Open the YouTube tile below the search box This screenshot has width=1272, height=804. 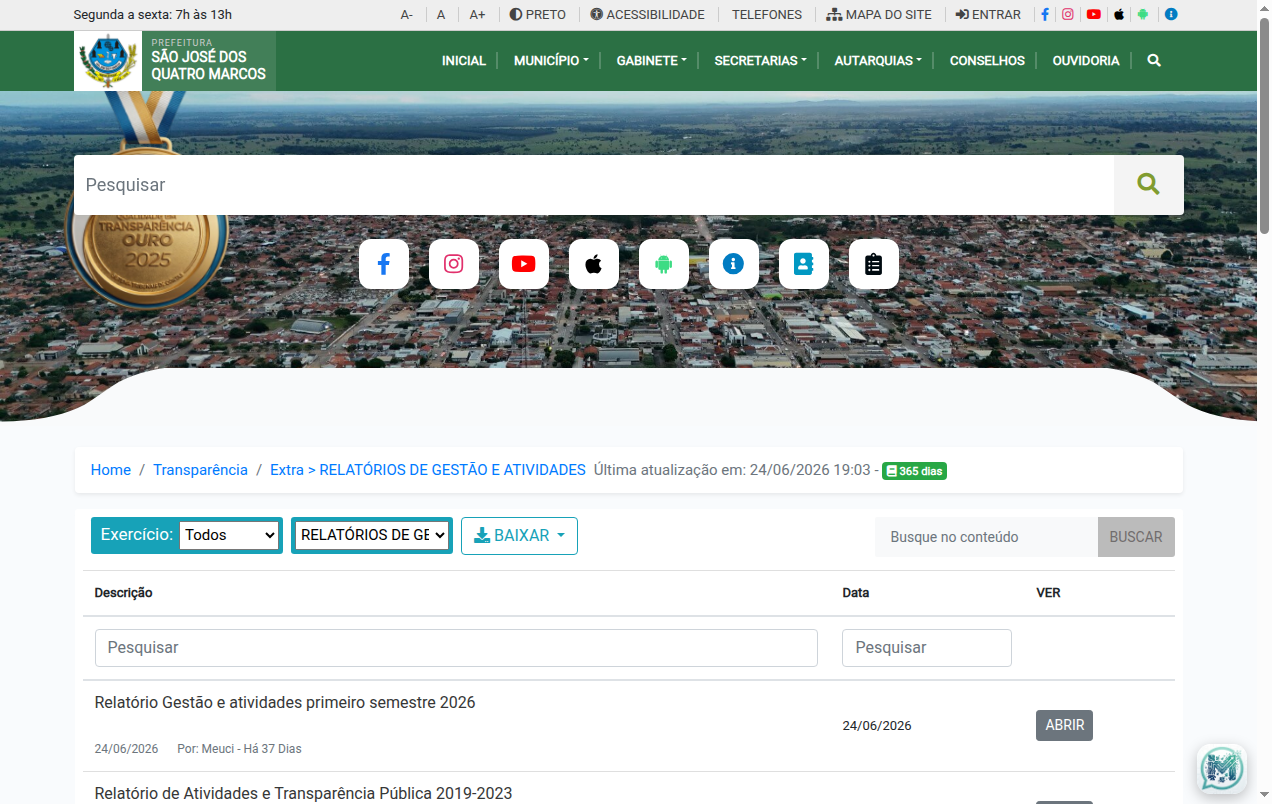pos(524,264)
